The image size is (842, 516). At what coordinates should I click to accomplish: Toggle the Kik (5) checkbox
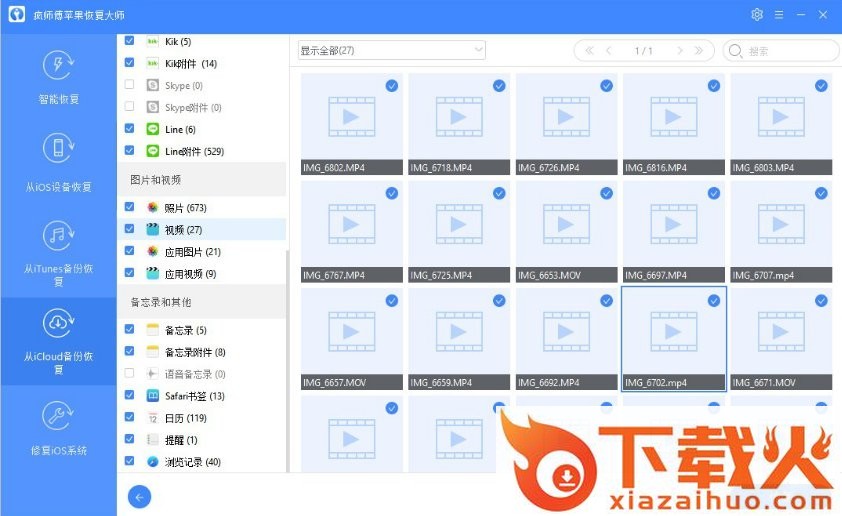tap(129, 41)
